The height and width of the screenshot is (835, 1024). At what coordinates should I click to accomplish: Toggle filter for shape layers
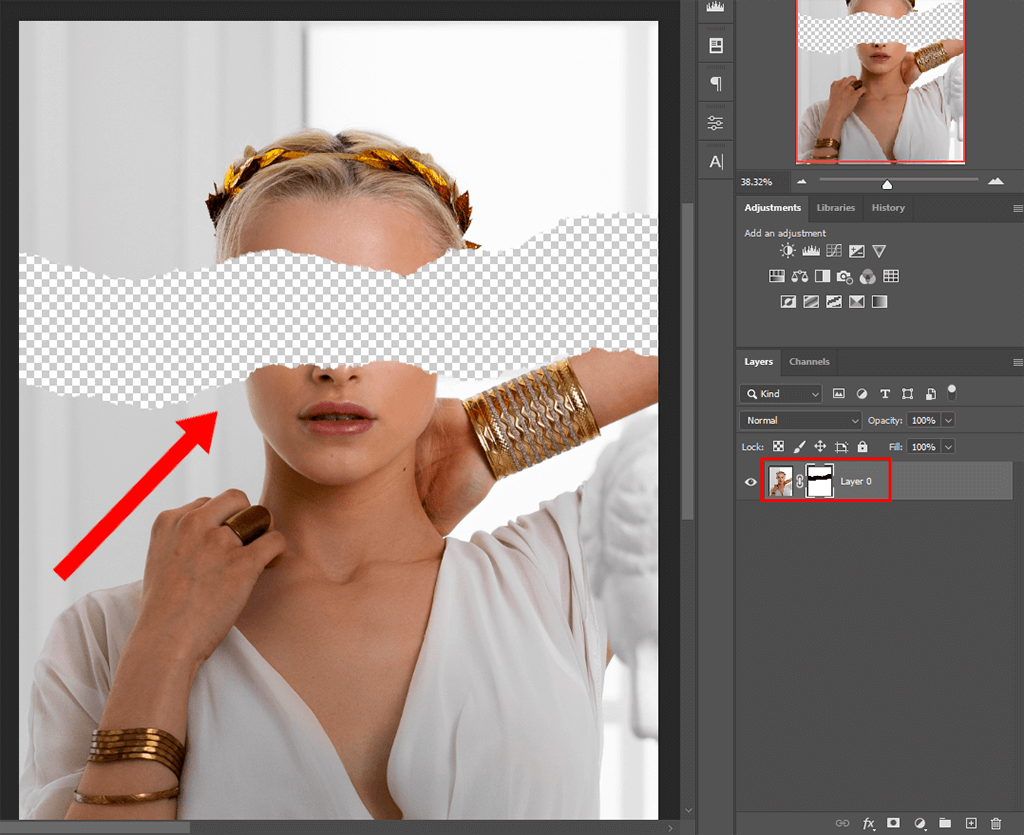pyautogui.click(x=908, y=394)
